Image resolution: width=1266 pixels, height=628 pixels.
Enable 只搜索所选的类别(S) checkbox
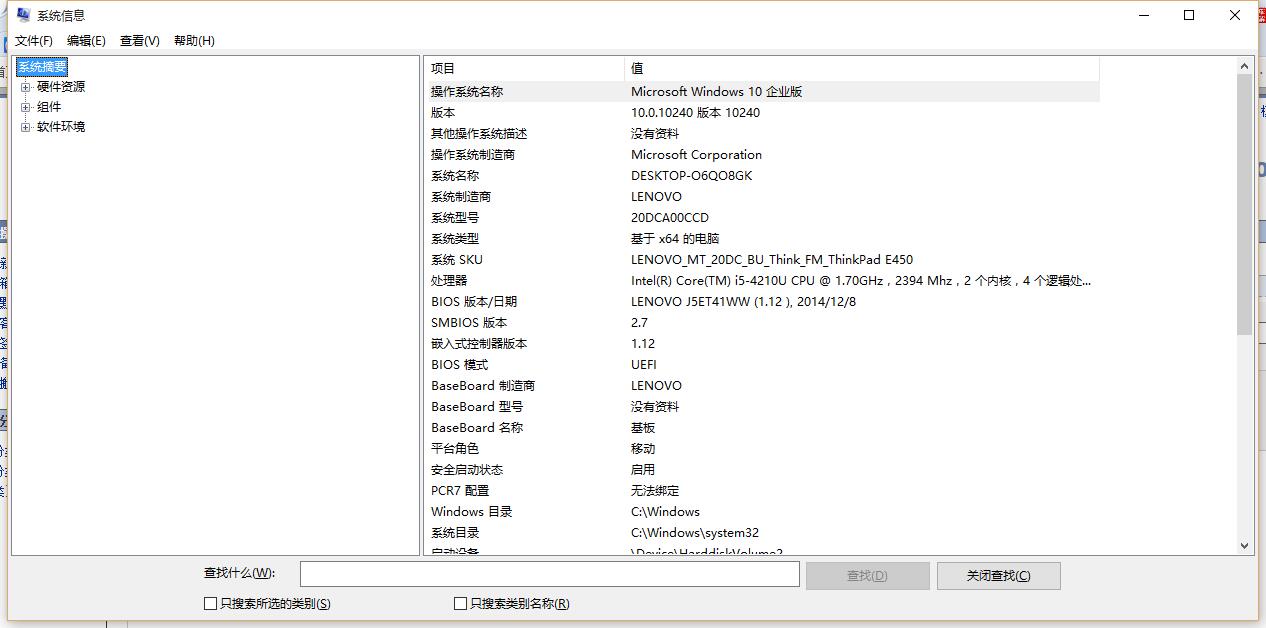[210, 604]
